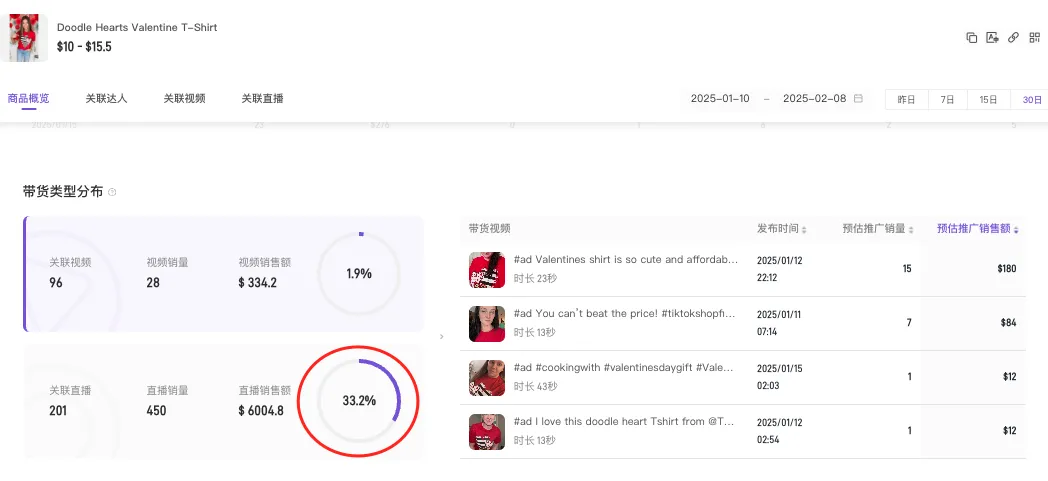
Task: Click the $ 6004.8 livestream sales amount
Action: tap(261, 410)
